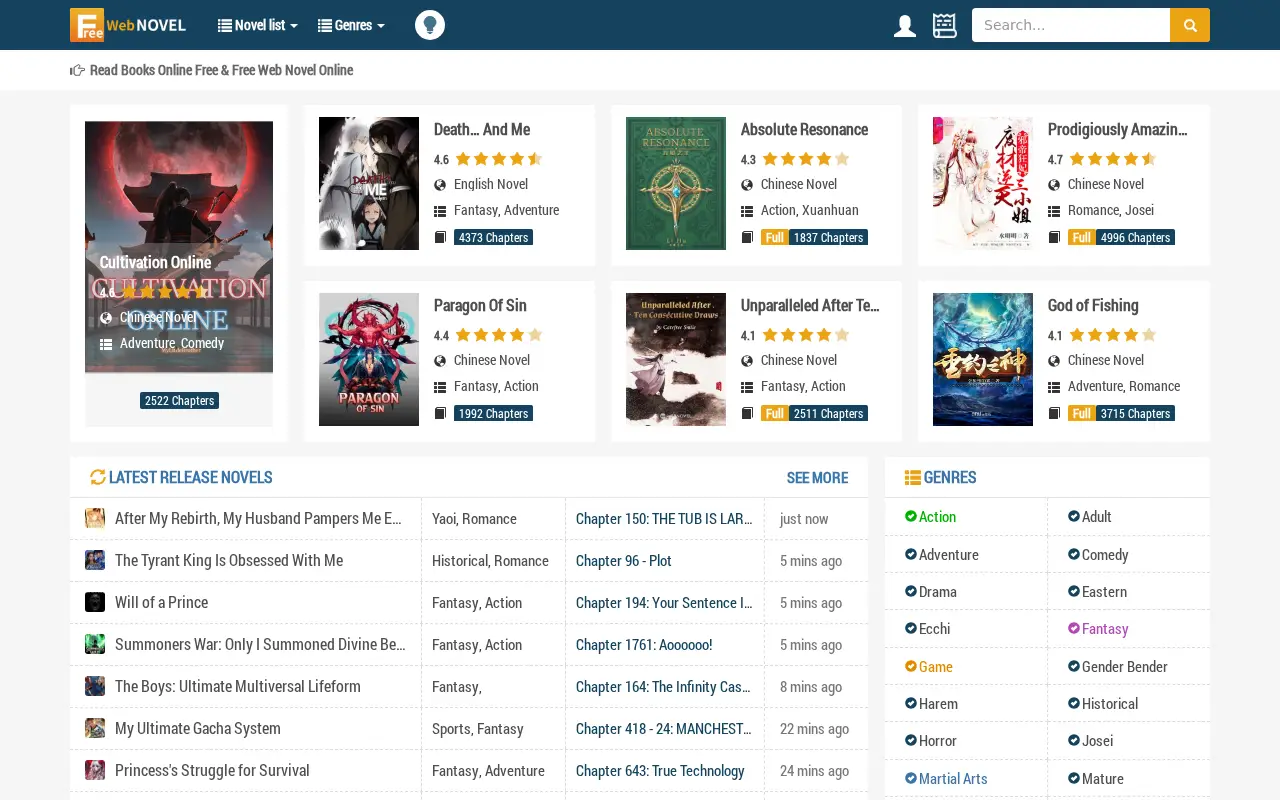1280x800 pixels.
Task: Open Paragon Of Sin cover thumbnail
Action: (x=369, y=359)
